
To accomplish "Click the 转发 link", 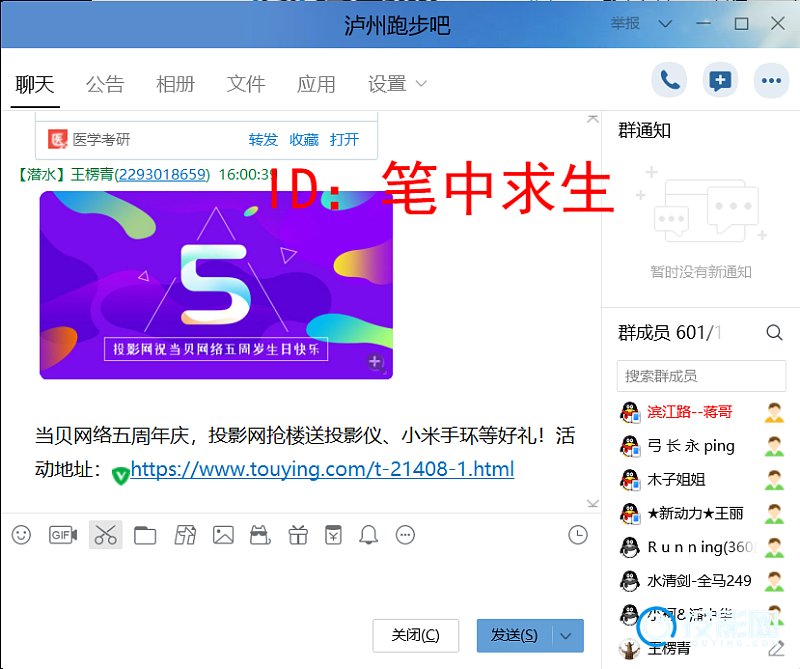I will [x=263, y=139].
